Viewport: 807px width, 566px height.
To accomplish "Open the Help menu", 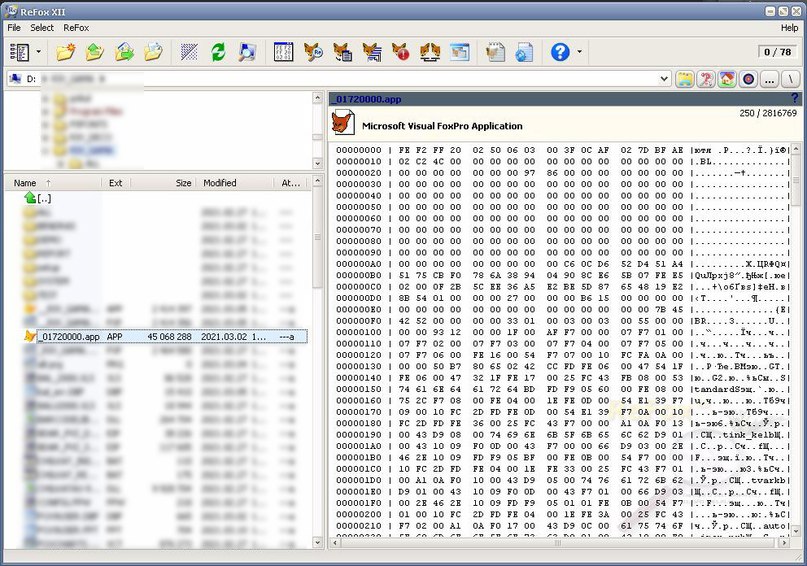I will 789,28.
